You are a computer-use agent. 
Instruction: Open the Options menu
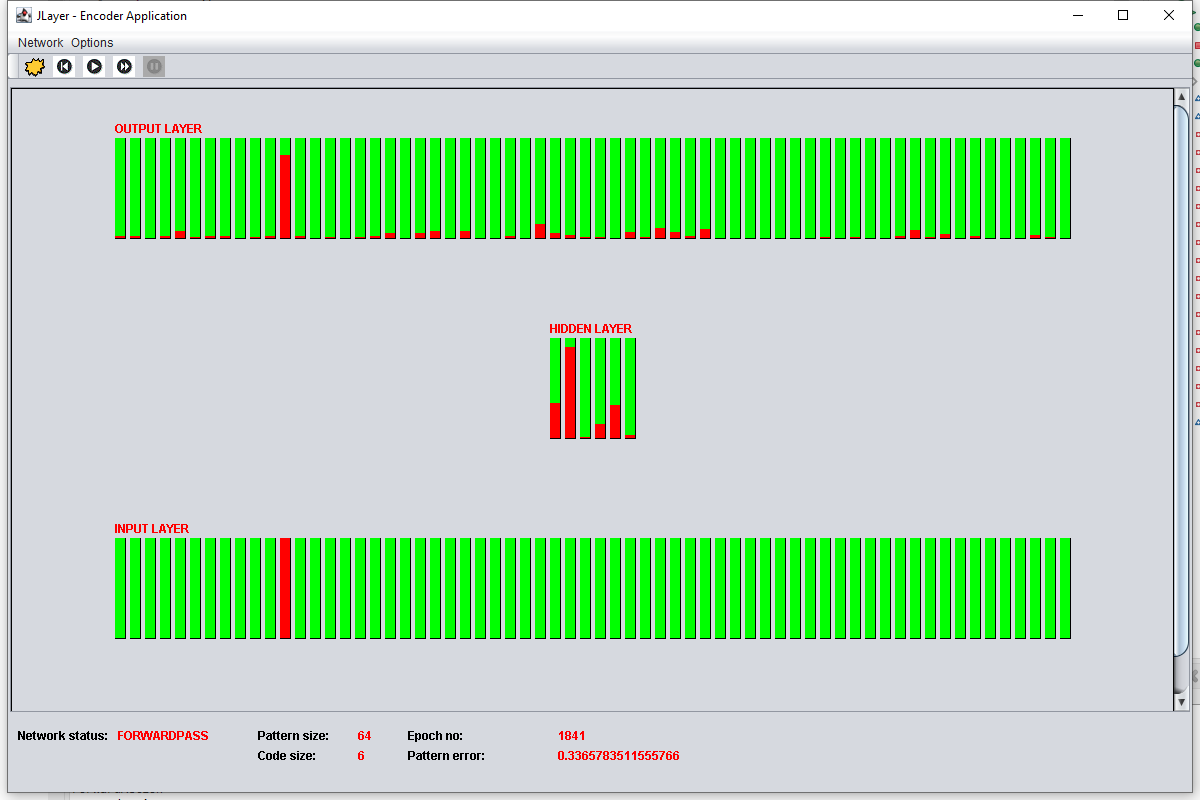click(92, 43)
